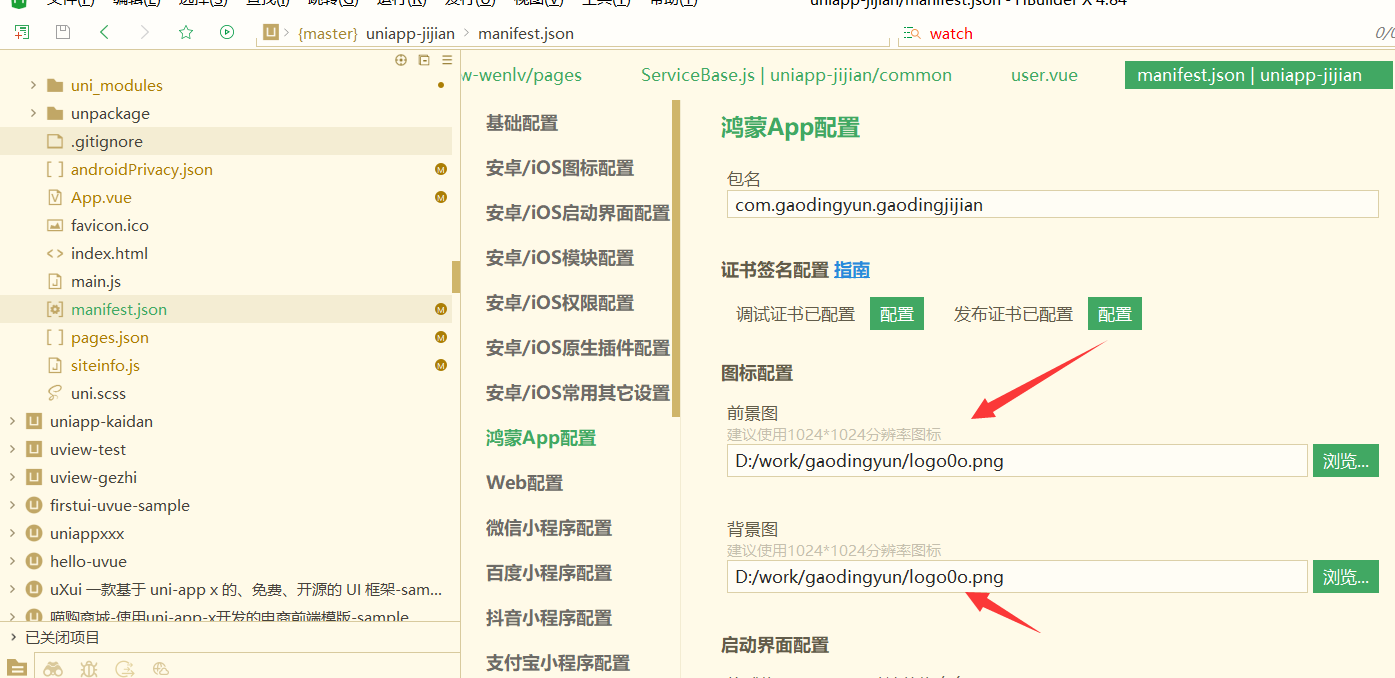The image size is (1395, 678).
Task: Open the project panel hamburger menu
Action: [x=447, y=60]
